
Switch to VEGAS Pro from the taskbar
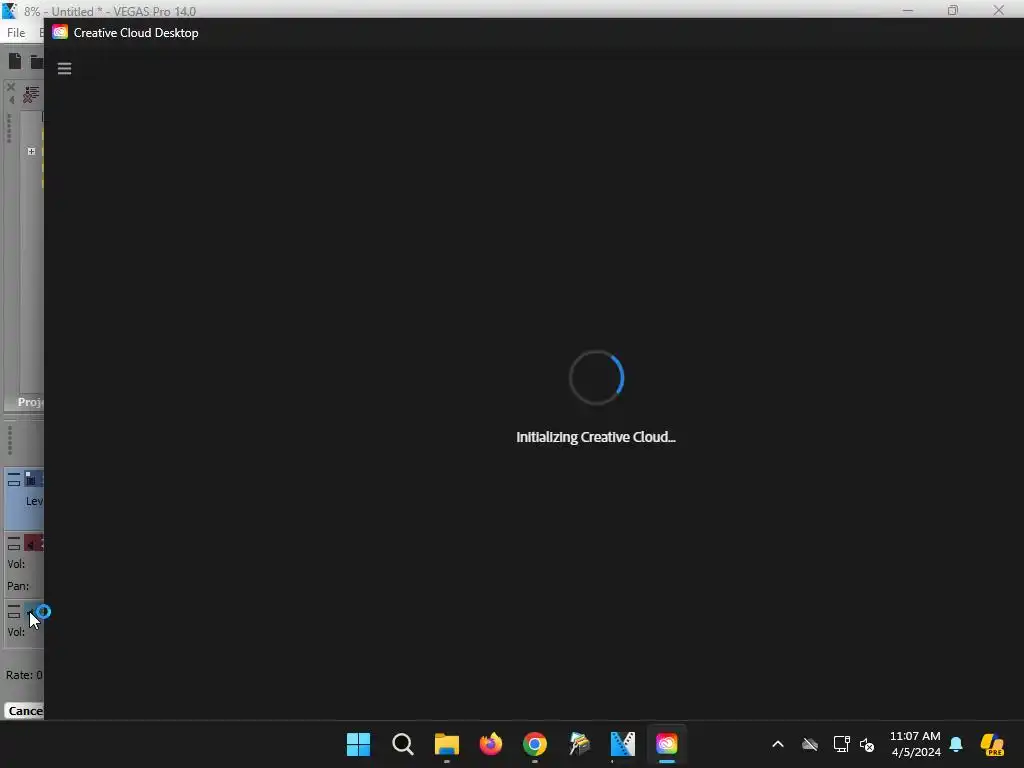tap(622, 744)
